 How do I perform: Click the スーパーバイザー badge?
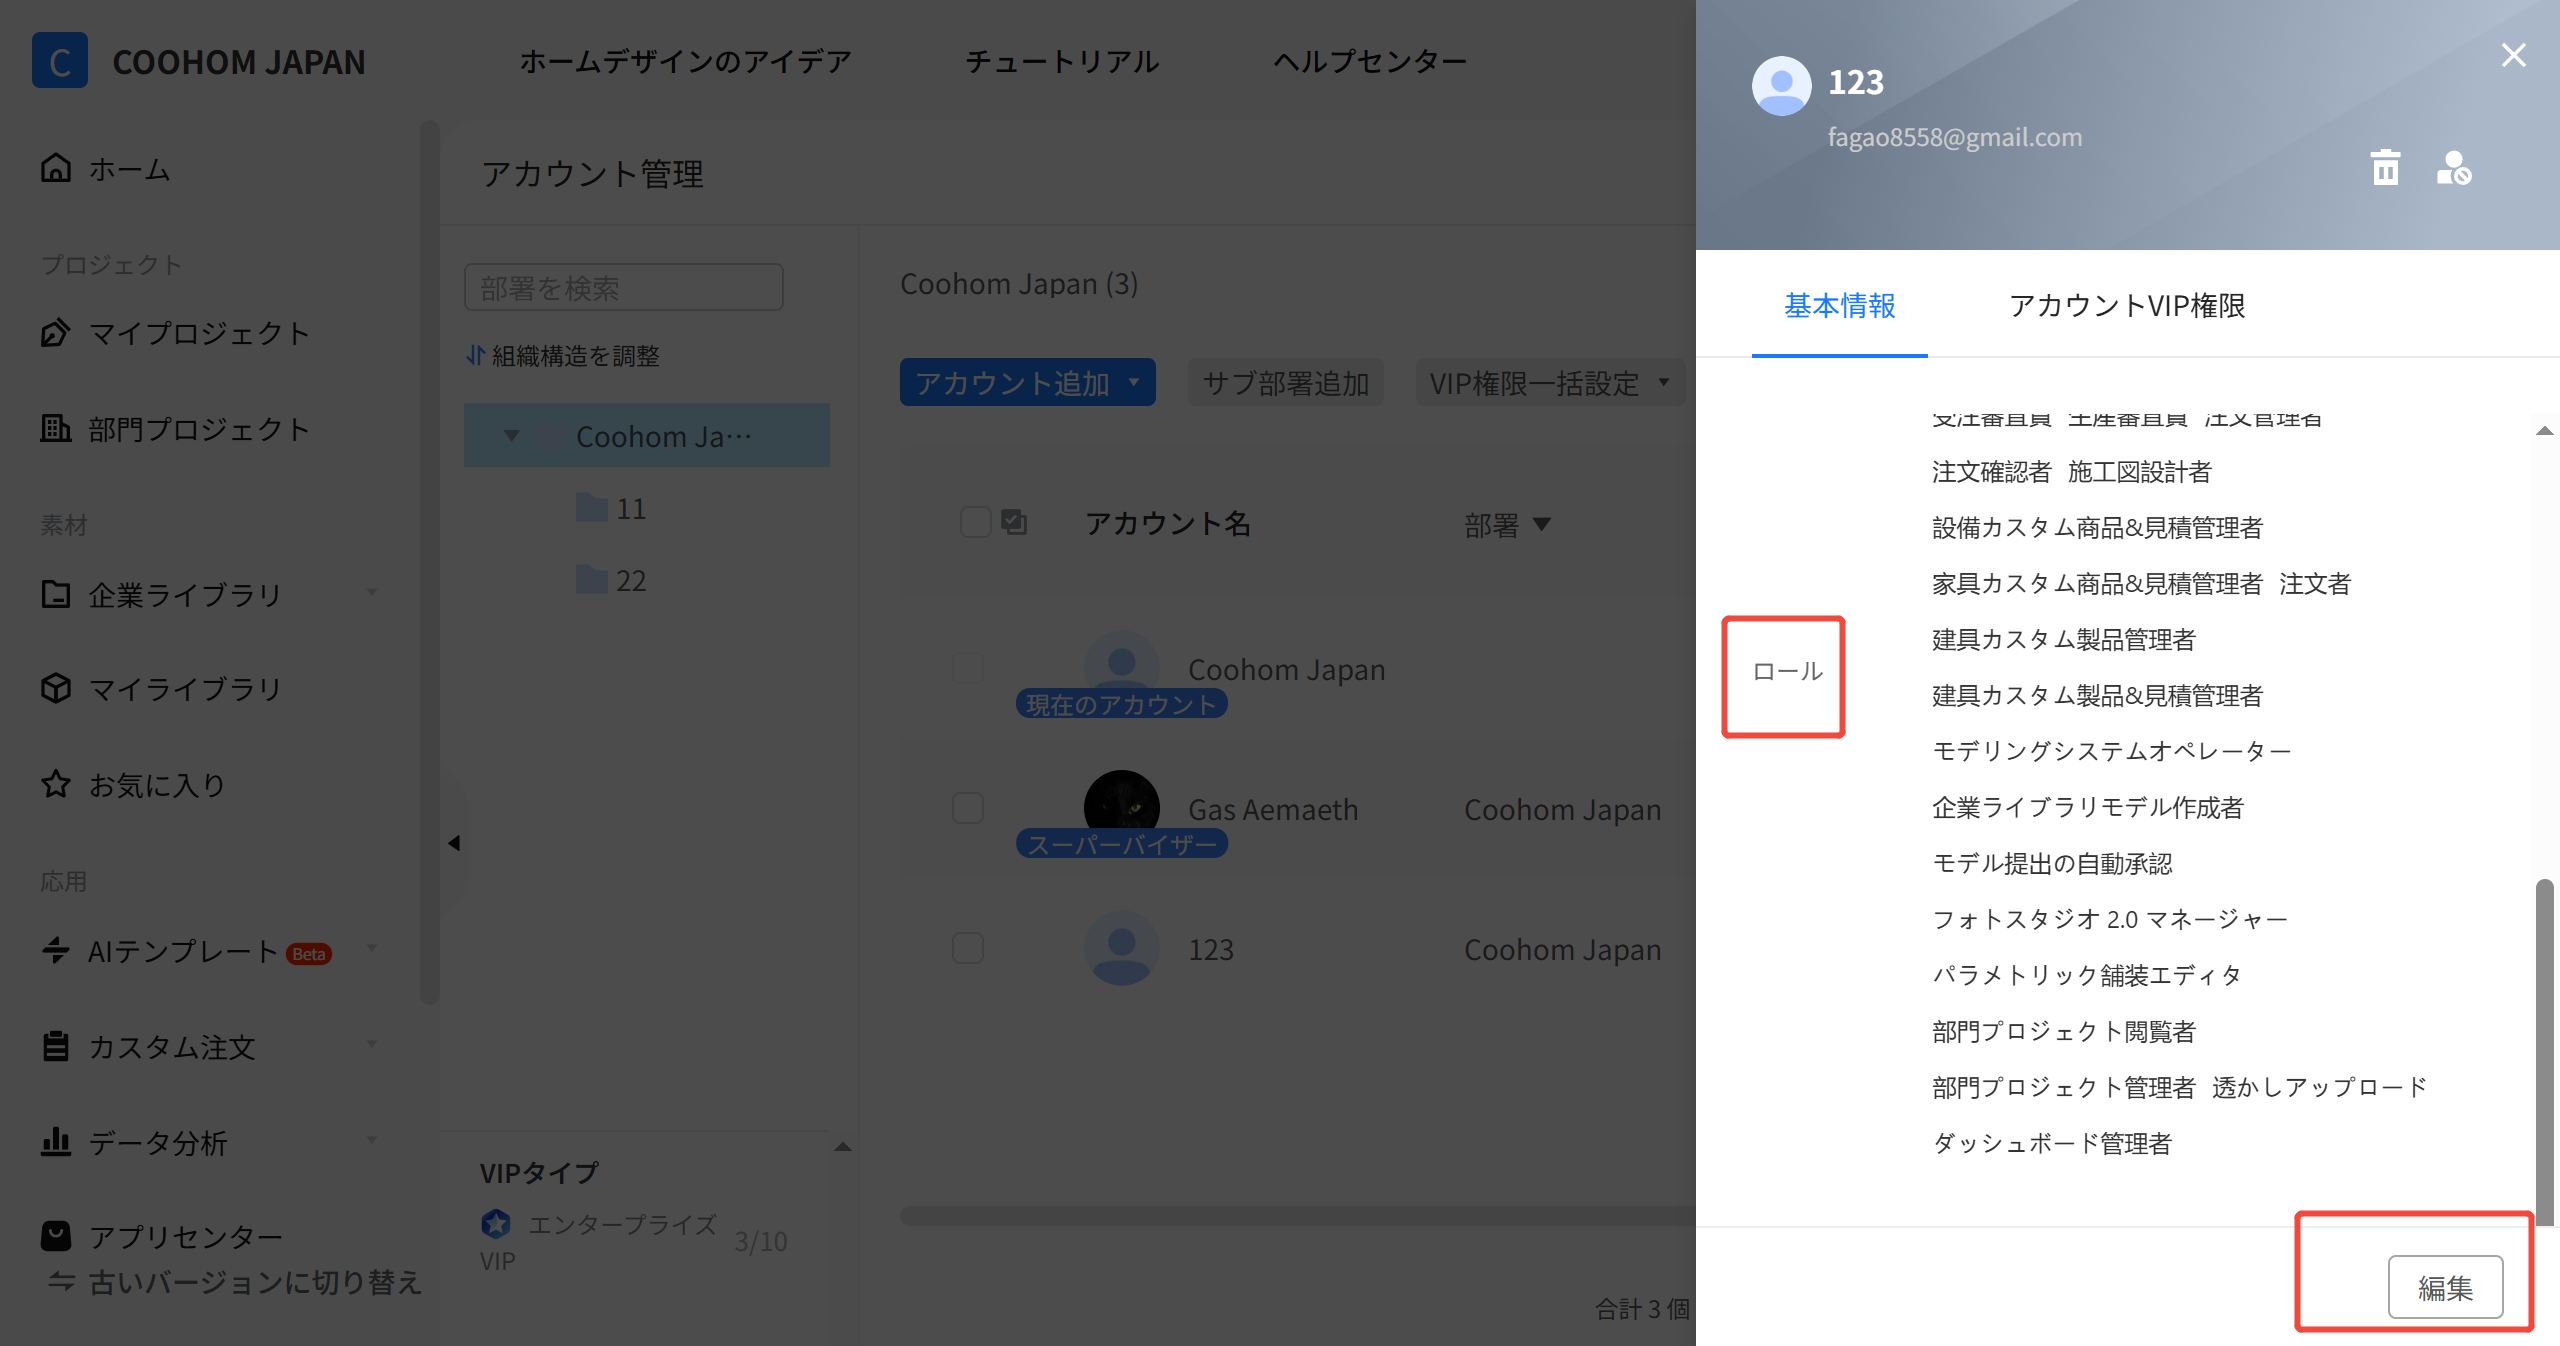click(x=1122, y=844)
